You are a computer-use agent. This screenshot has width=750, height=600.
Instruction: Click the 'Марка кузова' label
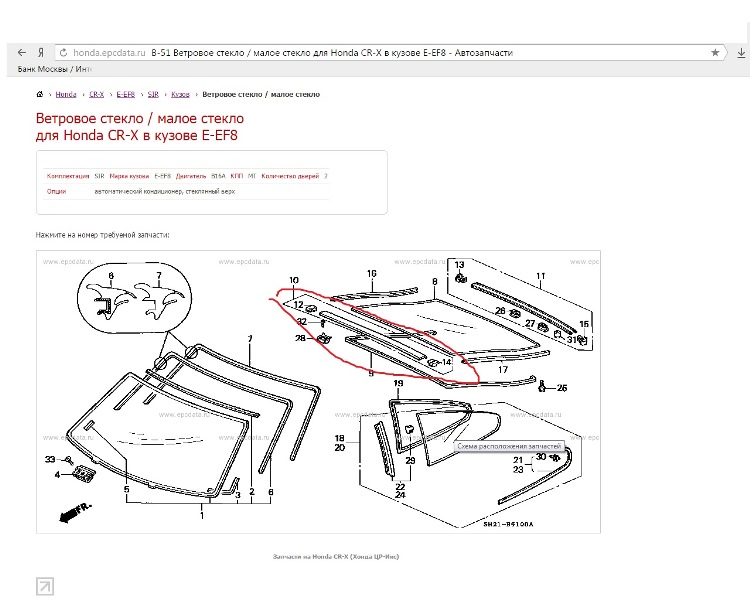(129, 176)
